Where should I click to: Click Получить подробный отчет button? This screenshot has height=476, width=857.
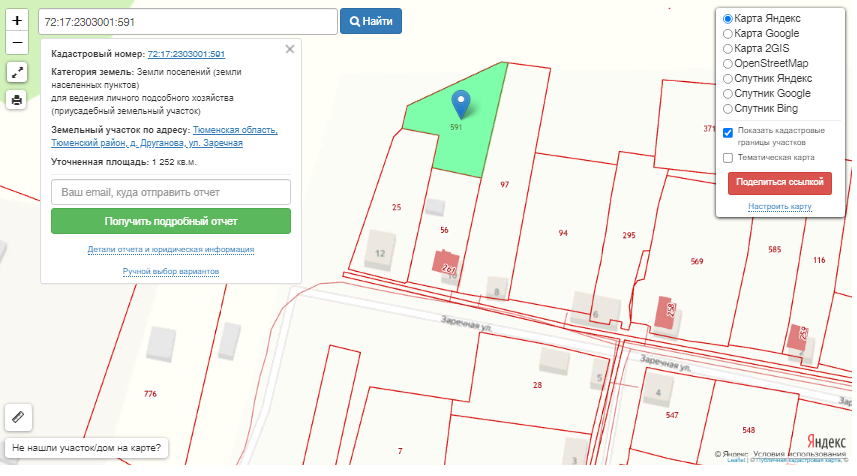point(170,221)
